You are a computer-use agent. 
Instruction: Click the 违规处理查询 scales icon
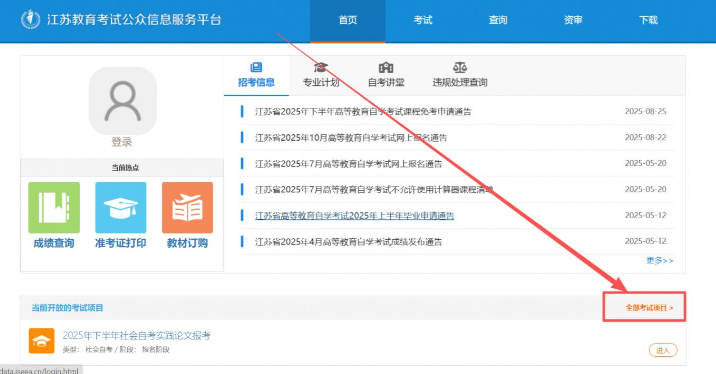460,68
